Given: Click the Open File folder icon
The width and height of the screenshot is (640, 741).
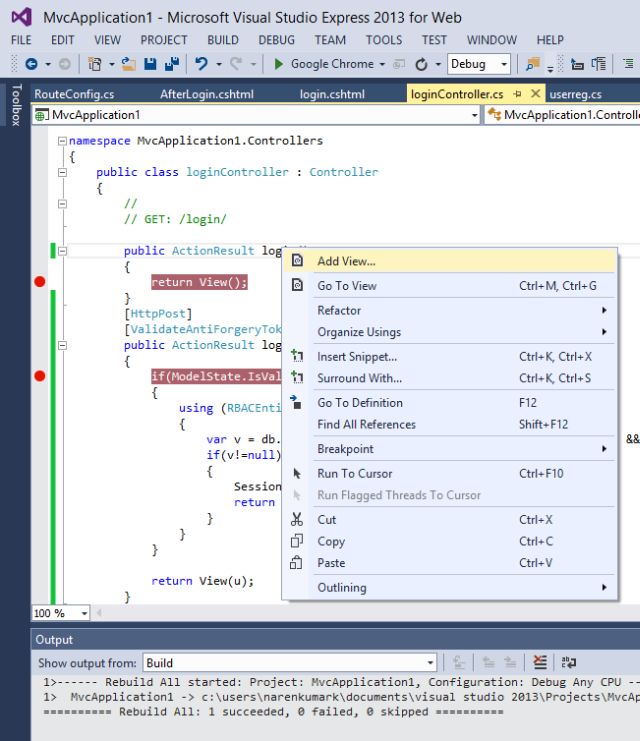Looking at the screenshot, I should 128,64.
